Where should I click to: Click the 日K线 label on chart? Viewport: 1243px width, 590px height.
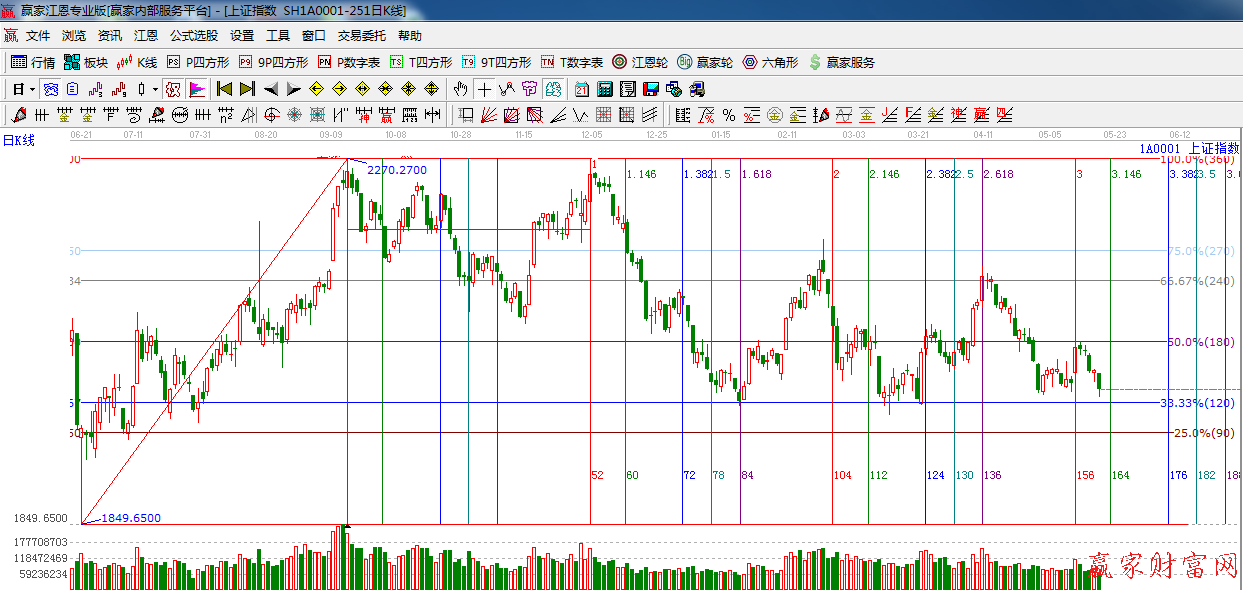tap(19, 141)
